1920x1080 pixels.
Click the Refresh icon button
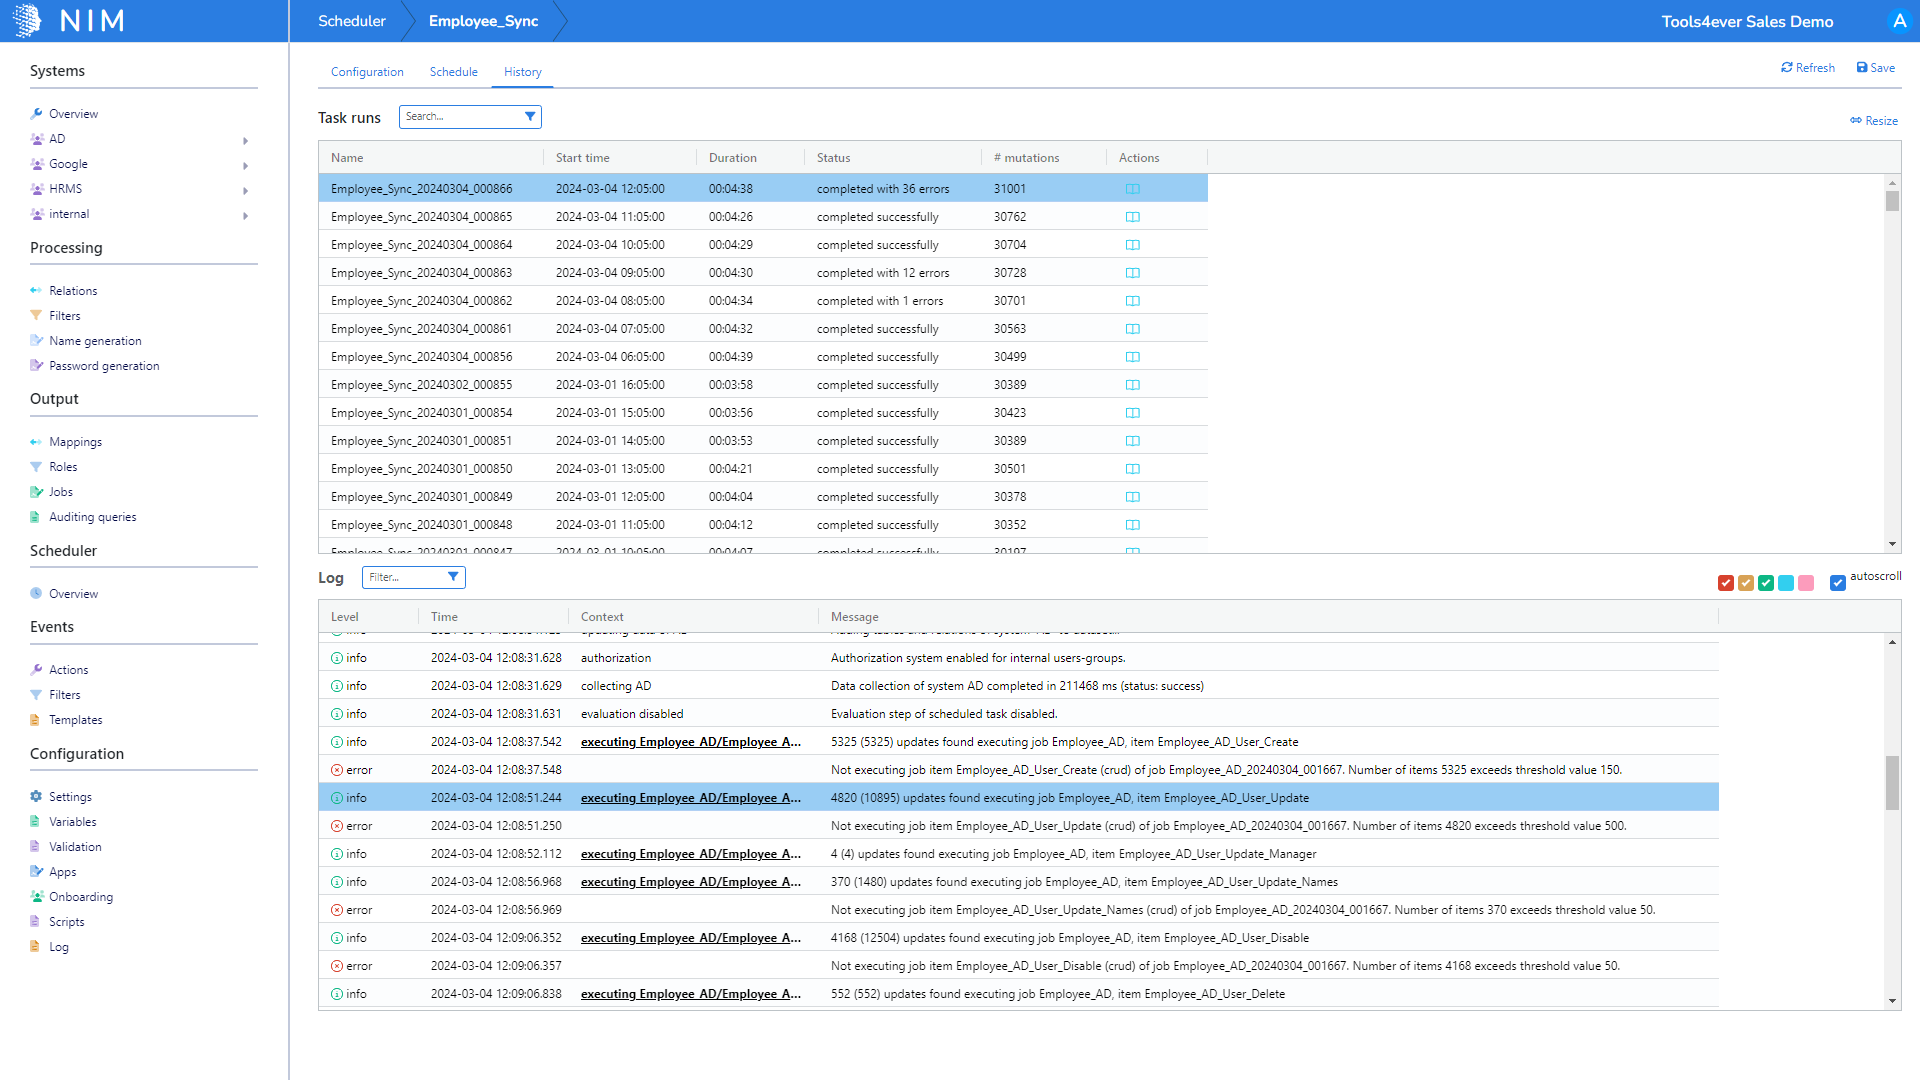coord(1787,68)
